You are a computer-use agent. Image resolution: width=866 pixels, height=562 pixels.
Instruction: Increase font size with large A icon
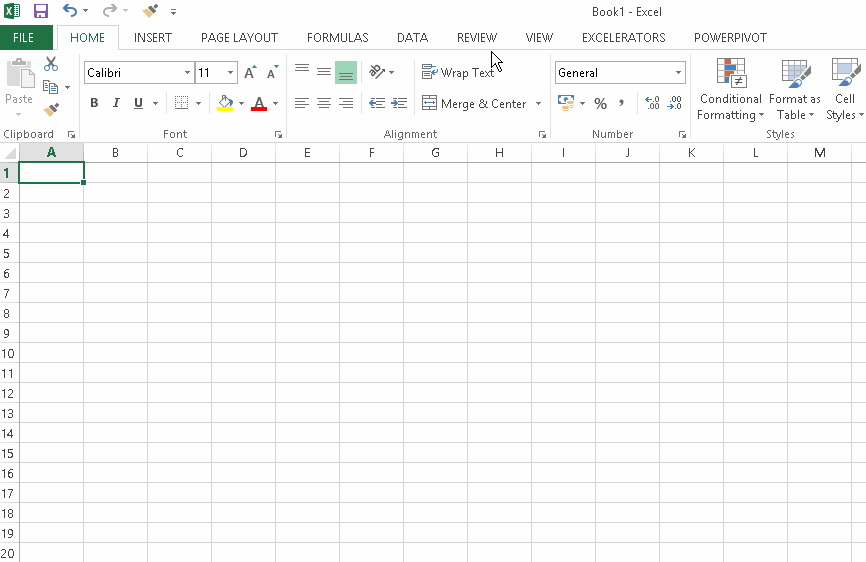(x=250, y=72)
